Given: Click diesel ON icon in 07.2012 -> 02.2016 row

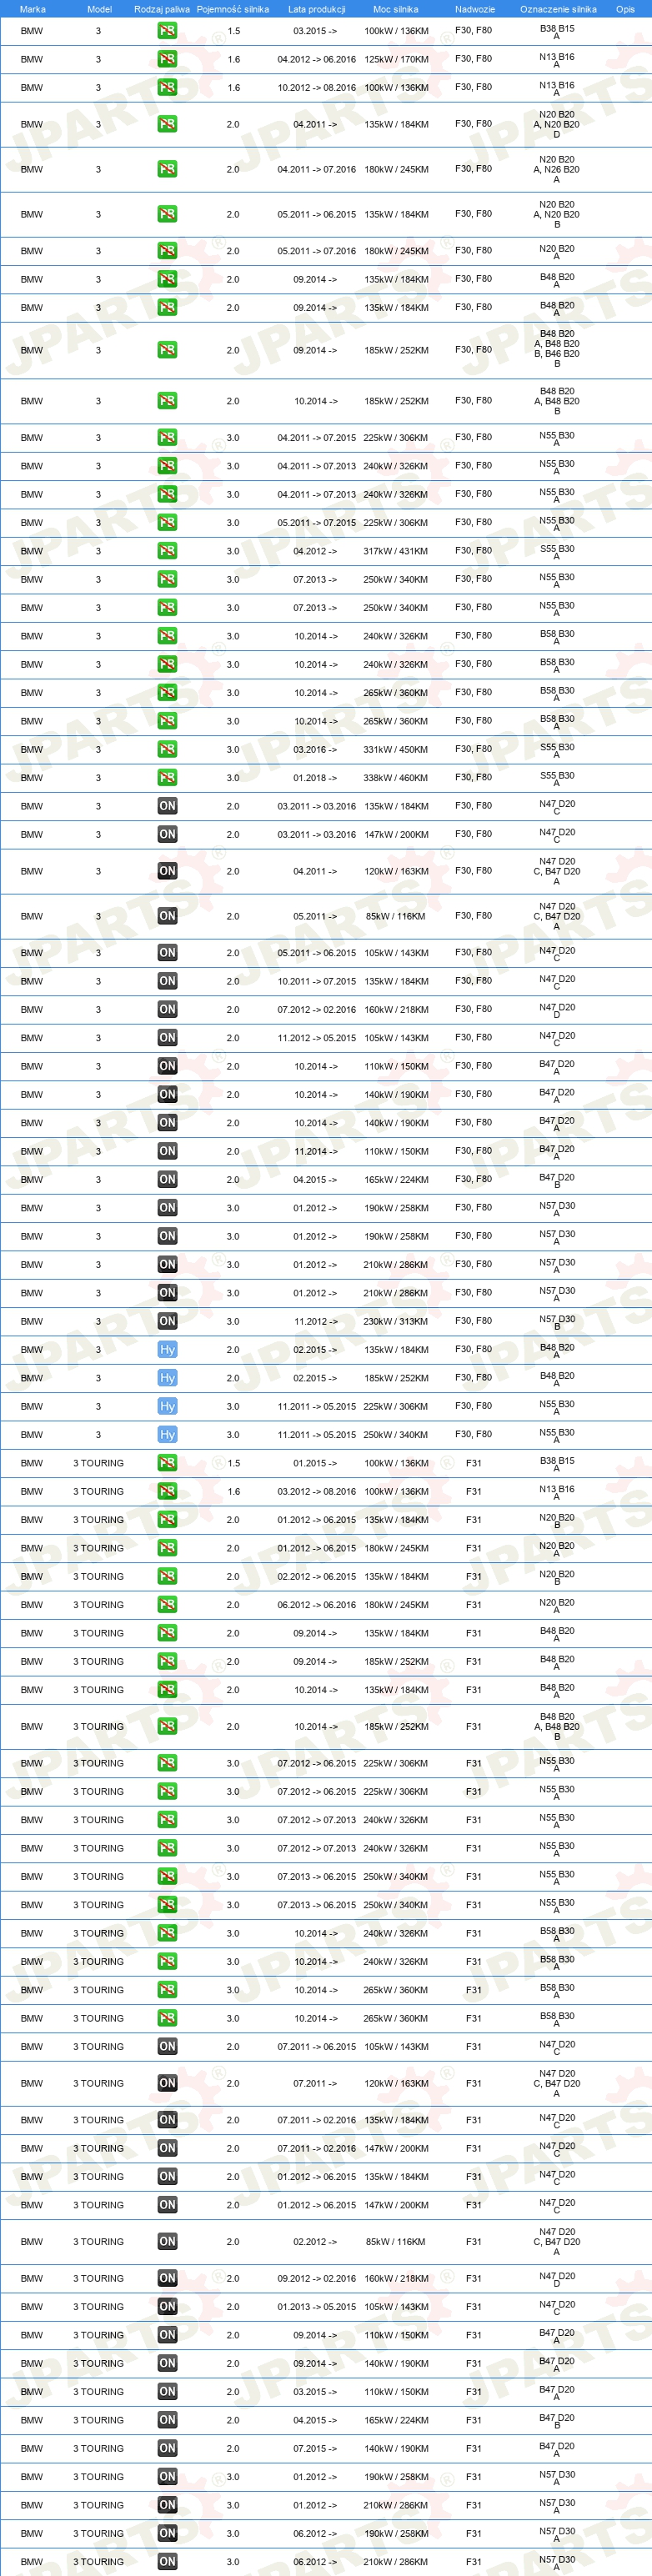Looking at the screenshot, I should pos(167,1009).
